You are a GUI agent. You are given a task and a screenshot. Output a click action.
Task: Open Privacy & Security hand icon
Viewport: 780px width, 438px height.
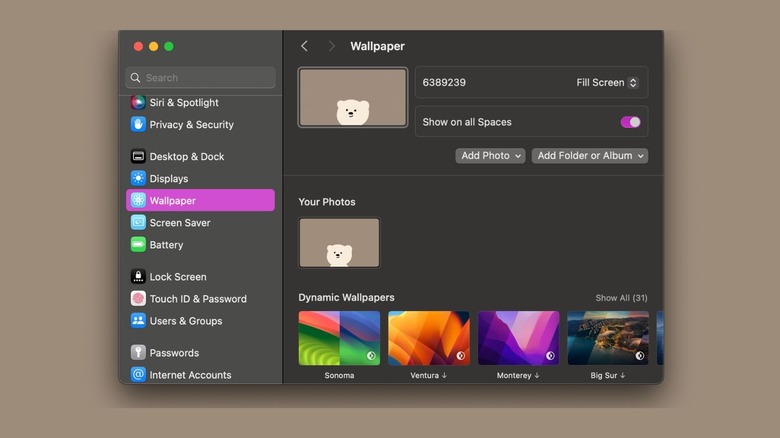click(138, 124)
